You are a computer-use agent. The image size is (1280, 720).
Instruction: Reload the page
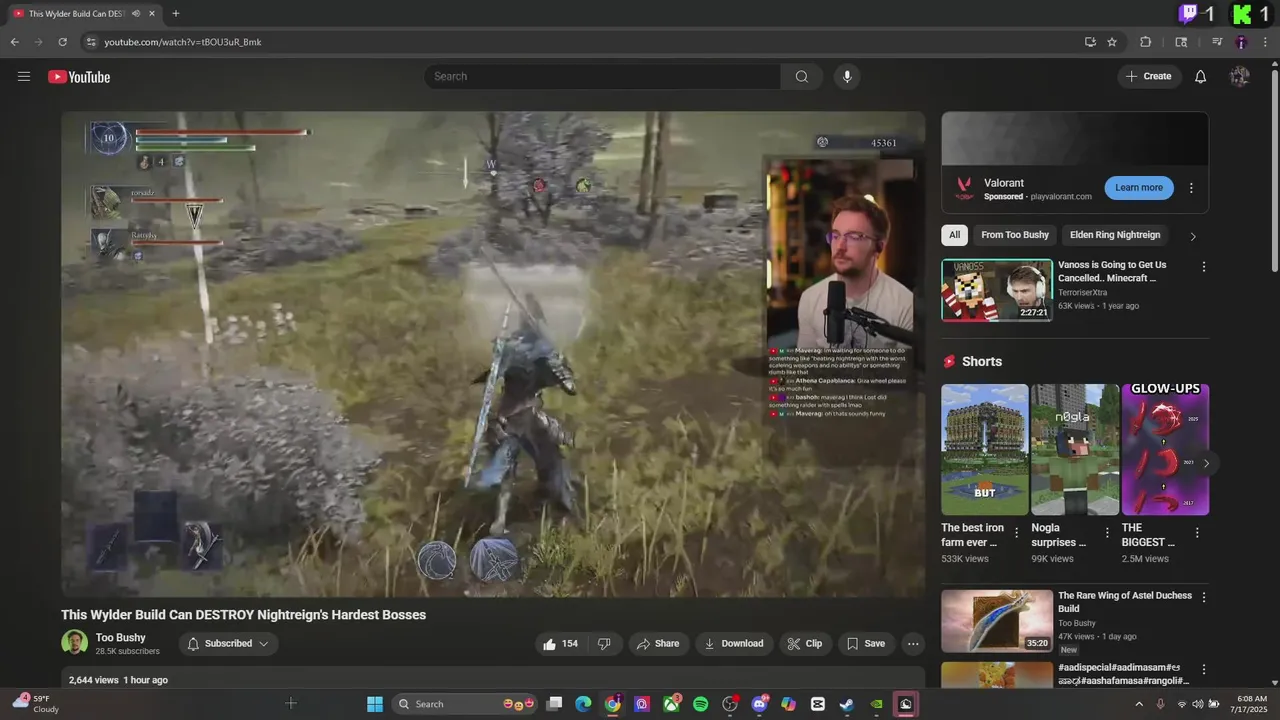tap(62, 42)
